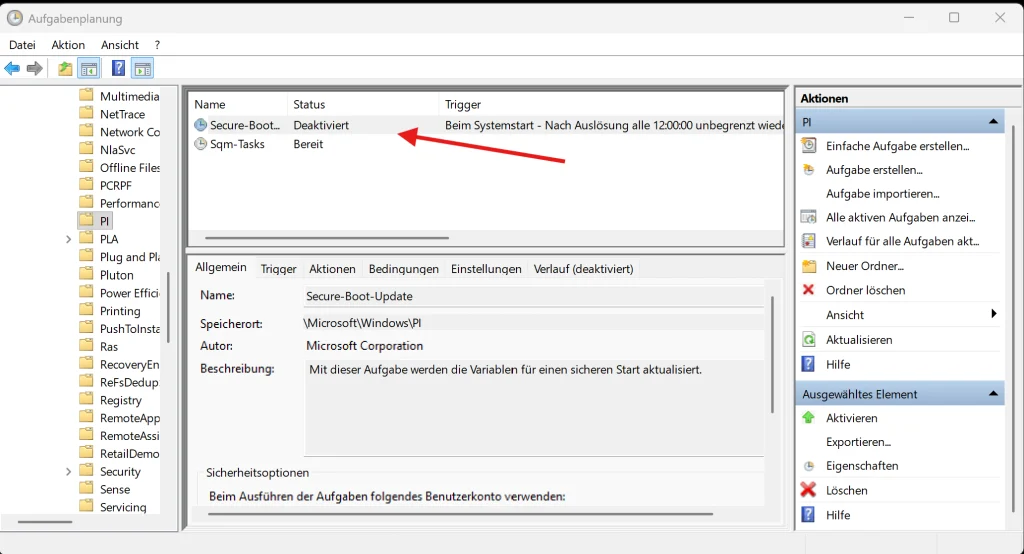The width and height of the screenshot is (1024, 554).
Task: Click the Aufgabe erstellen icon
Action: click(808, 170)
